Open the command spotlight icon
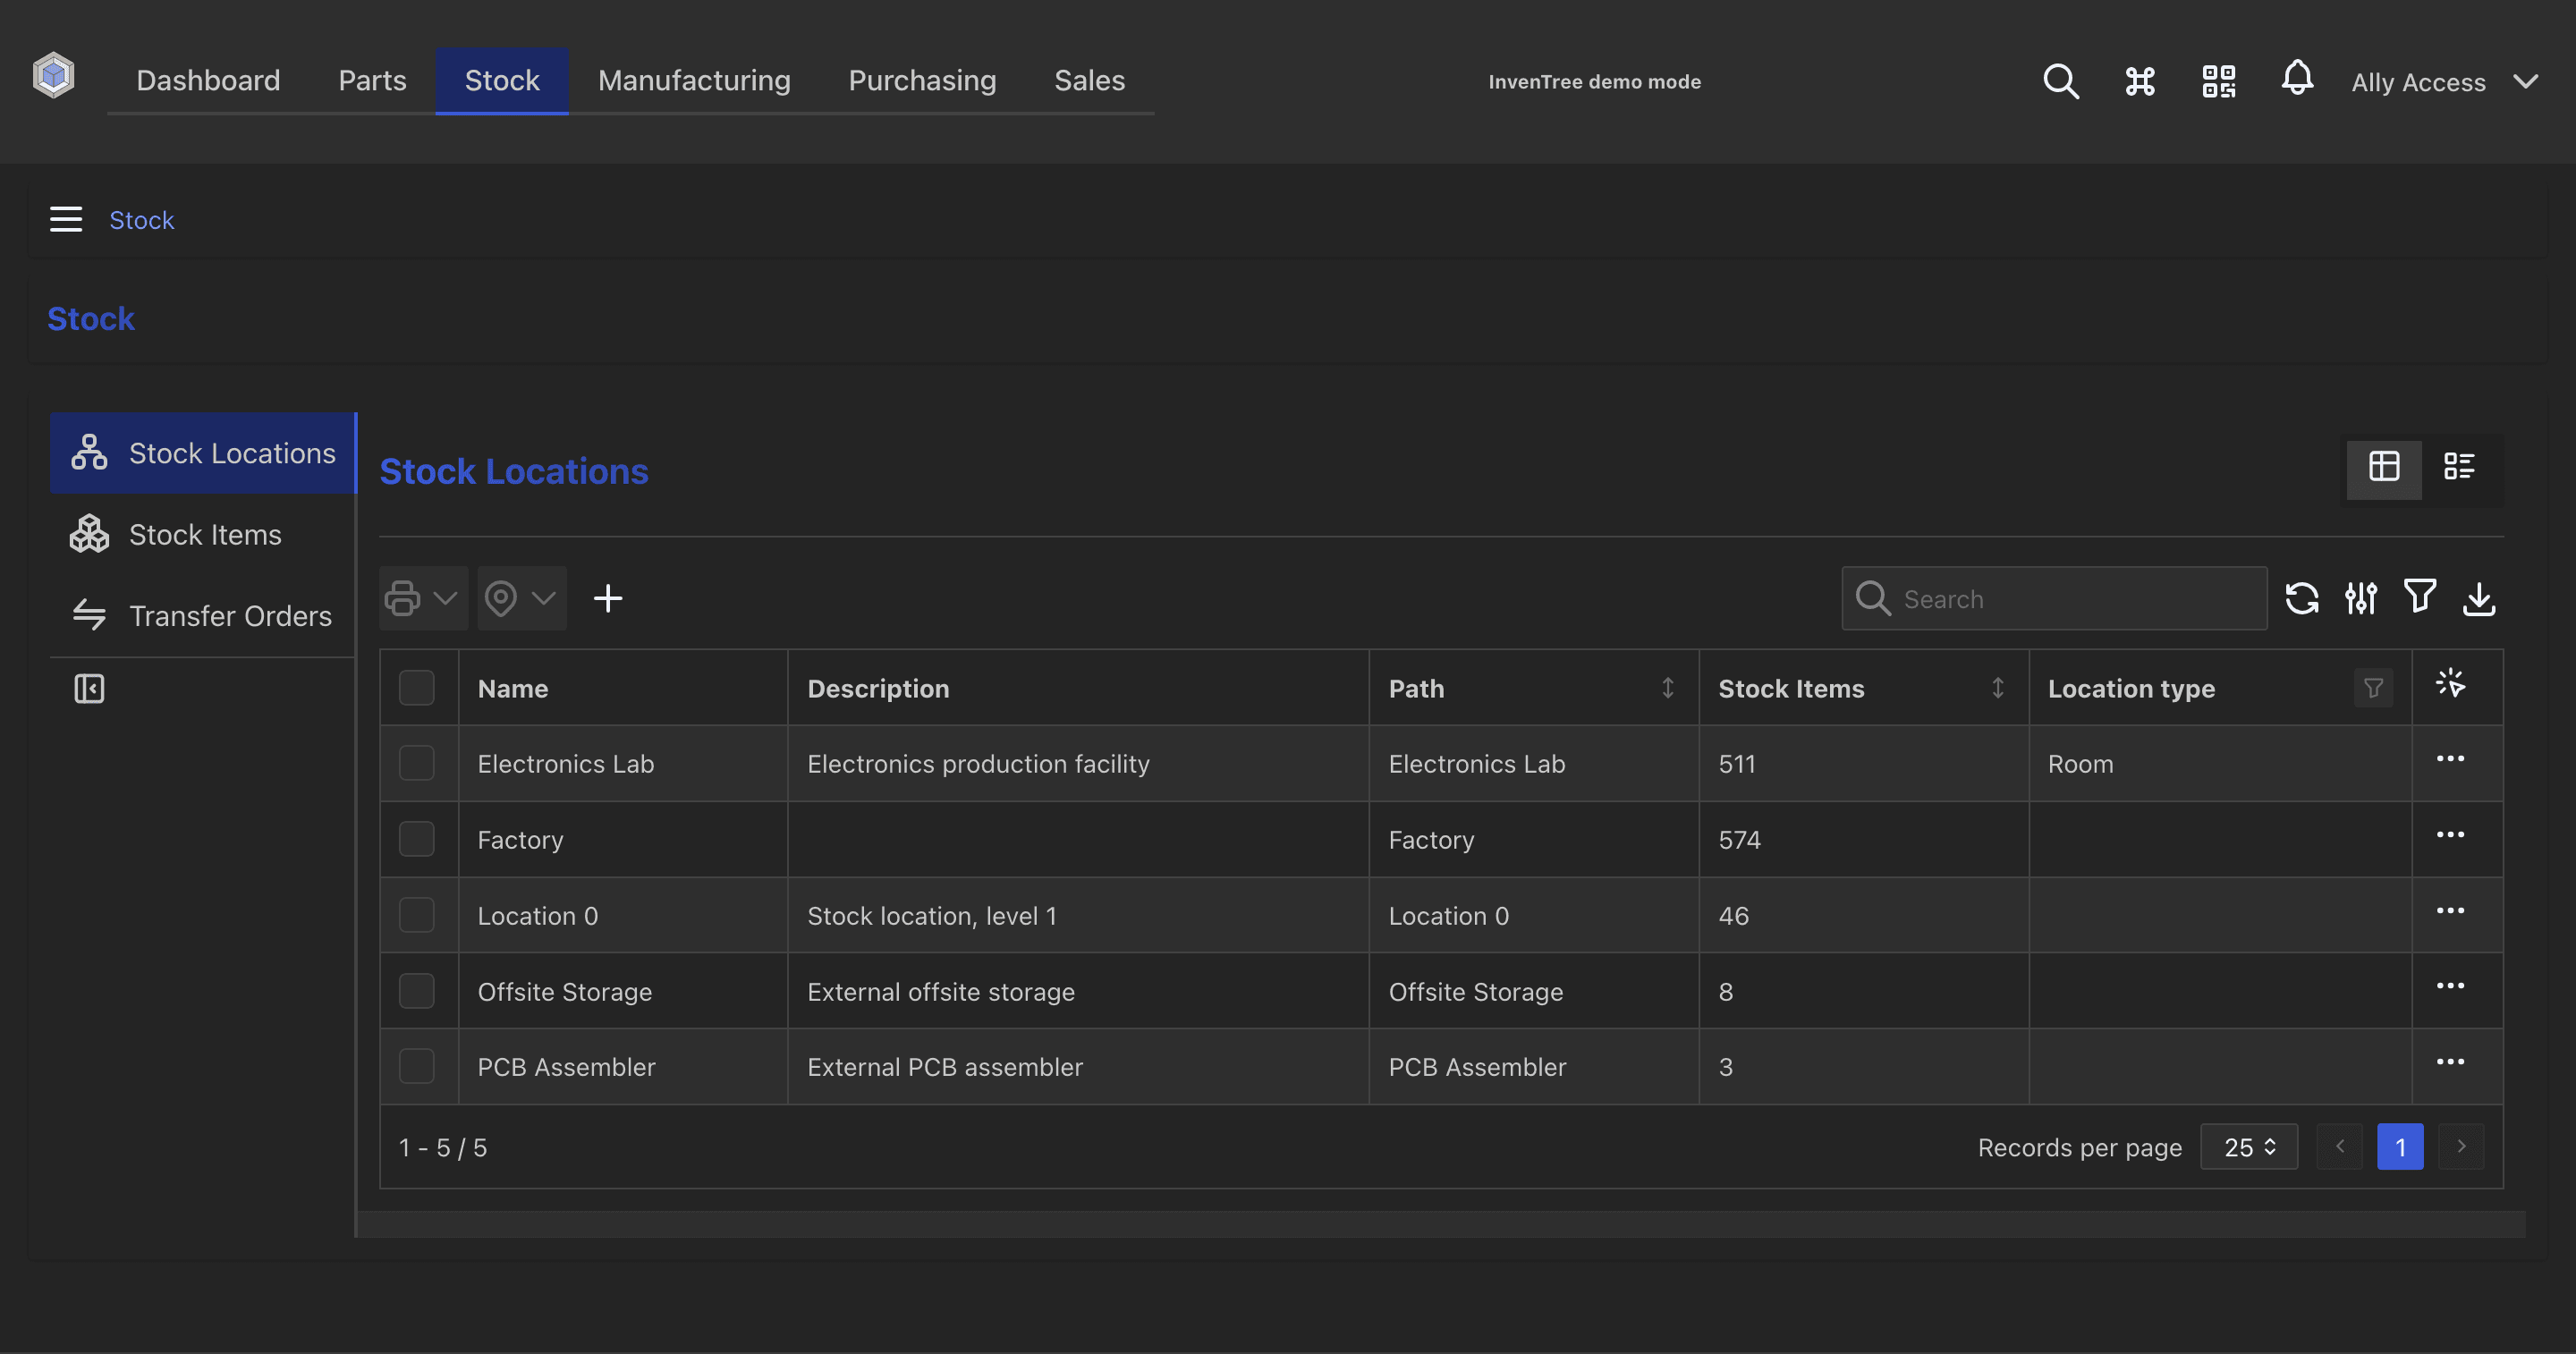2576x1354 pixels. click(x=2139, y=81)
